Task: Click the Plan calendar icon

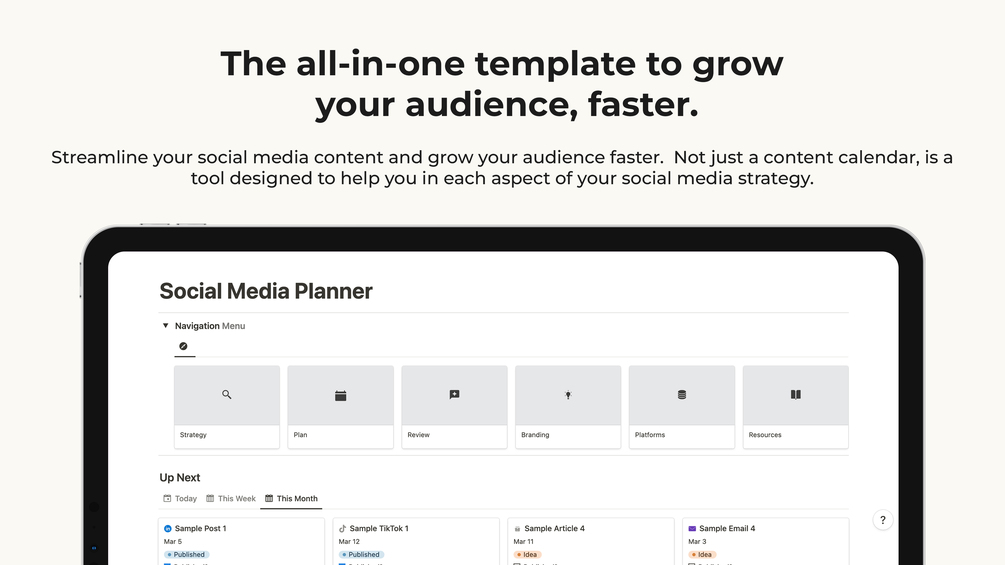Action: click(340, 396)
